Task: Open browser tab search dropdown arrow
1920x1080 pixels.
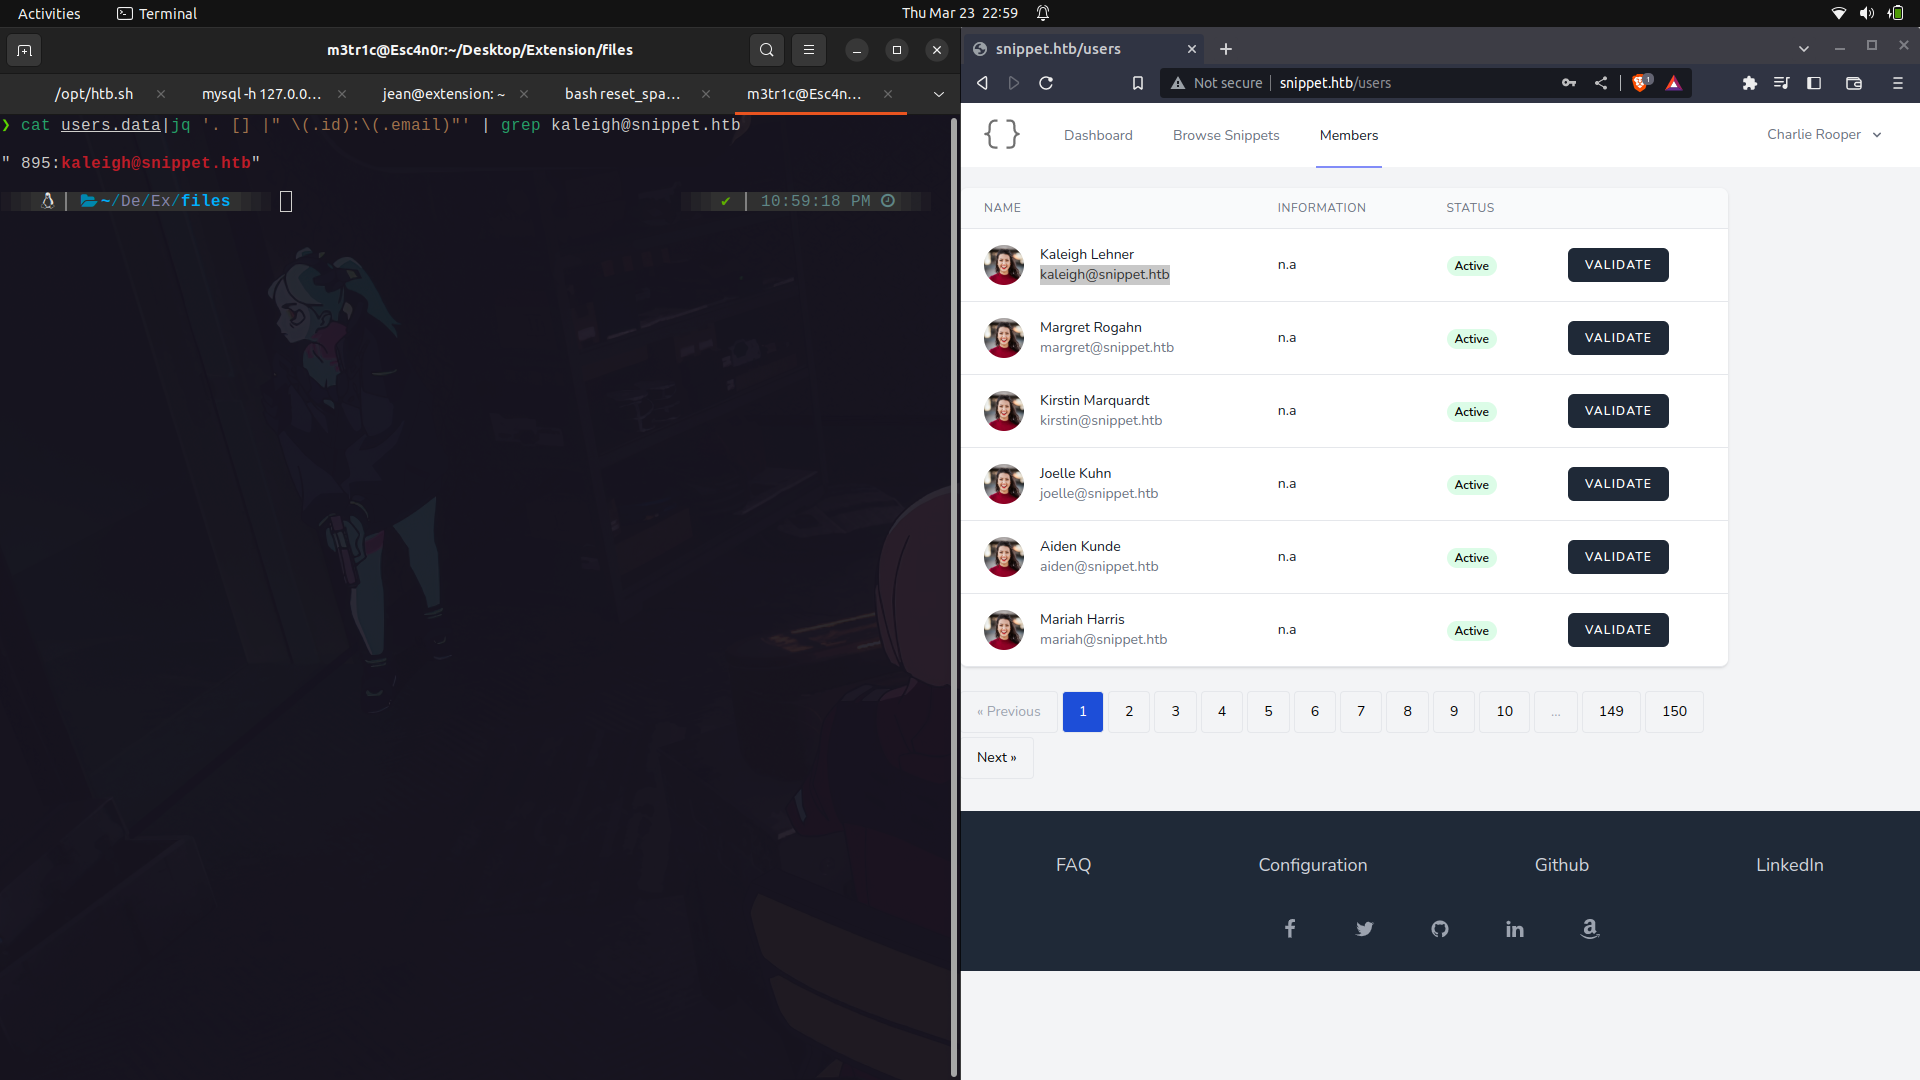Action: [1803, 48]
